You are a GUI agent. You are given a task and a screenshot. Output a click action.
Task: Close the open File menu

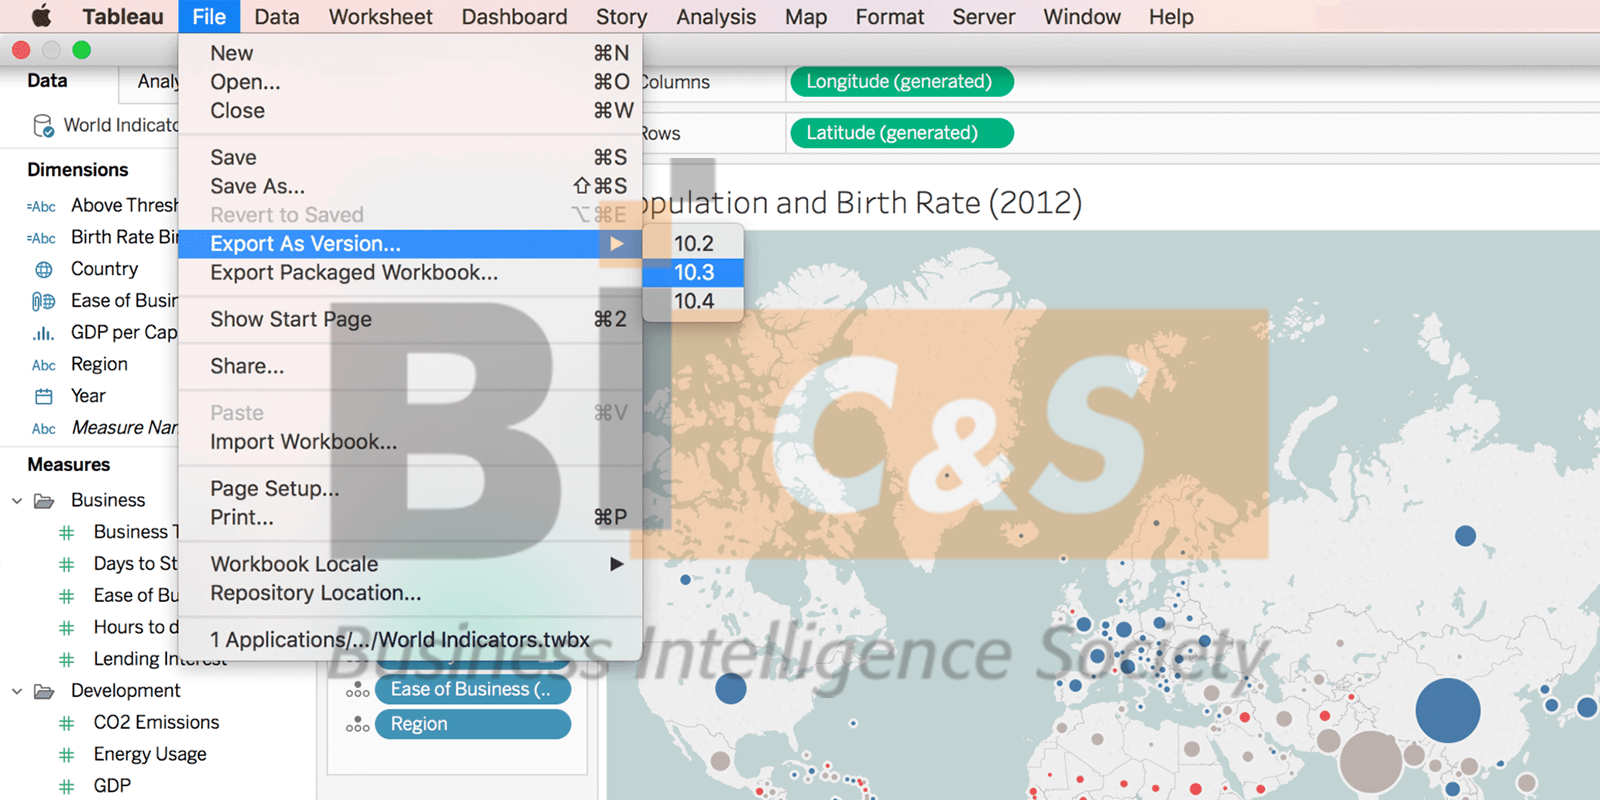(x=209, y=17)
